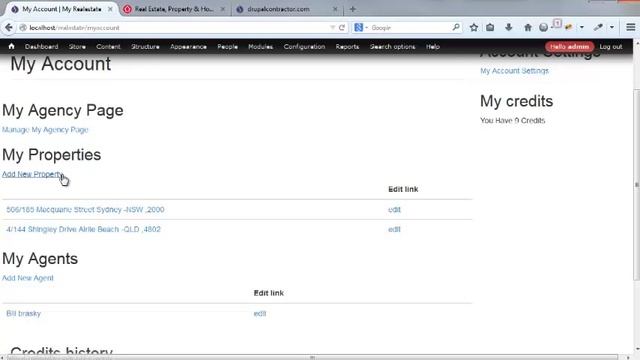
Task: Open the Modules admin menu
Action: click(x=260, y=47)
